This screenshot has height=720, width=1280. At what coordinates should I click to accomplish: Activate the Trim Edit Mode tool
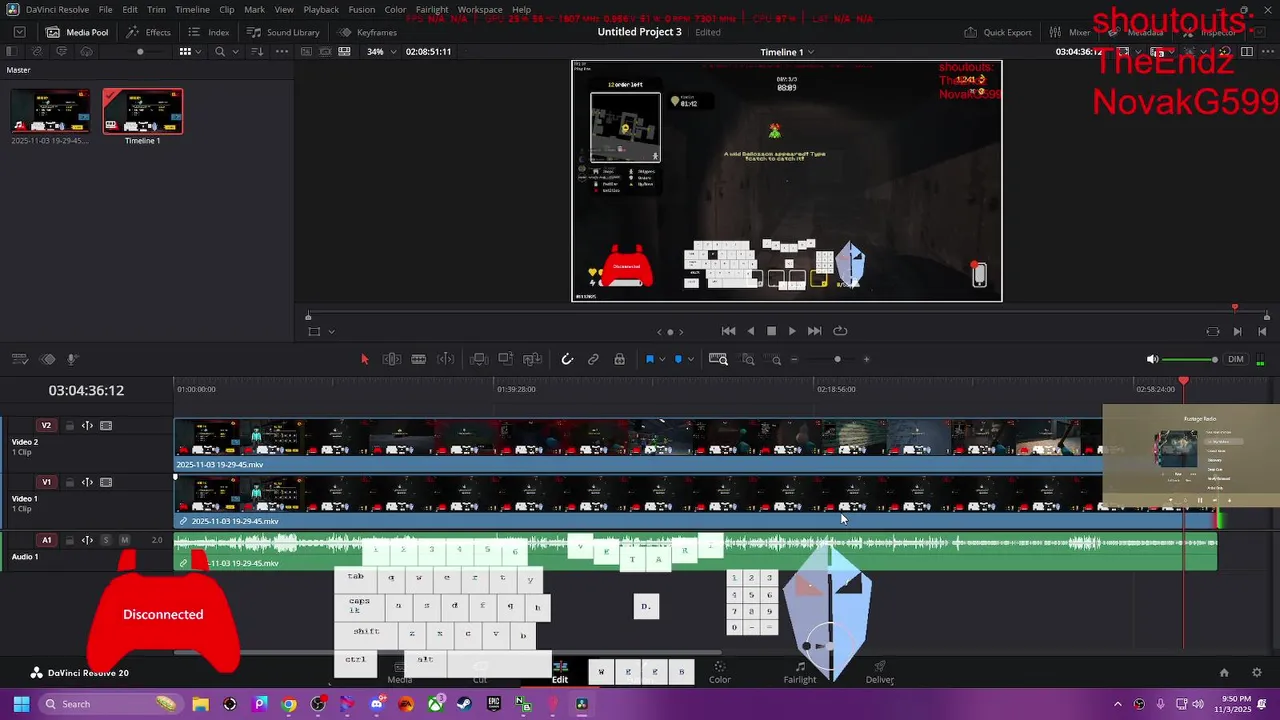[392, 359]
